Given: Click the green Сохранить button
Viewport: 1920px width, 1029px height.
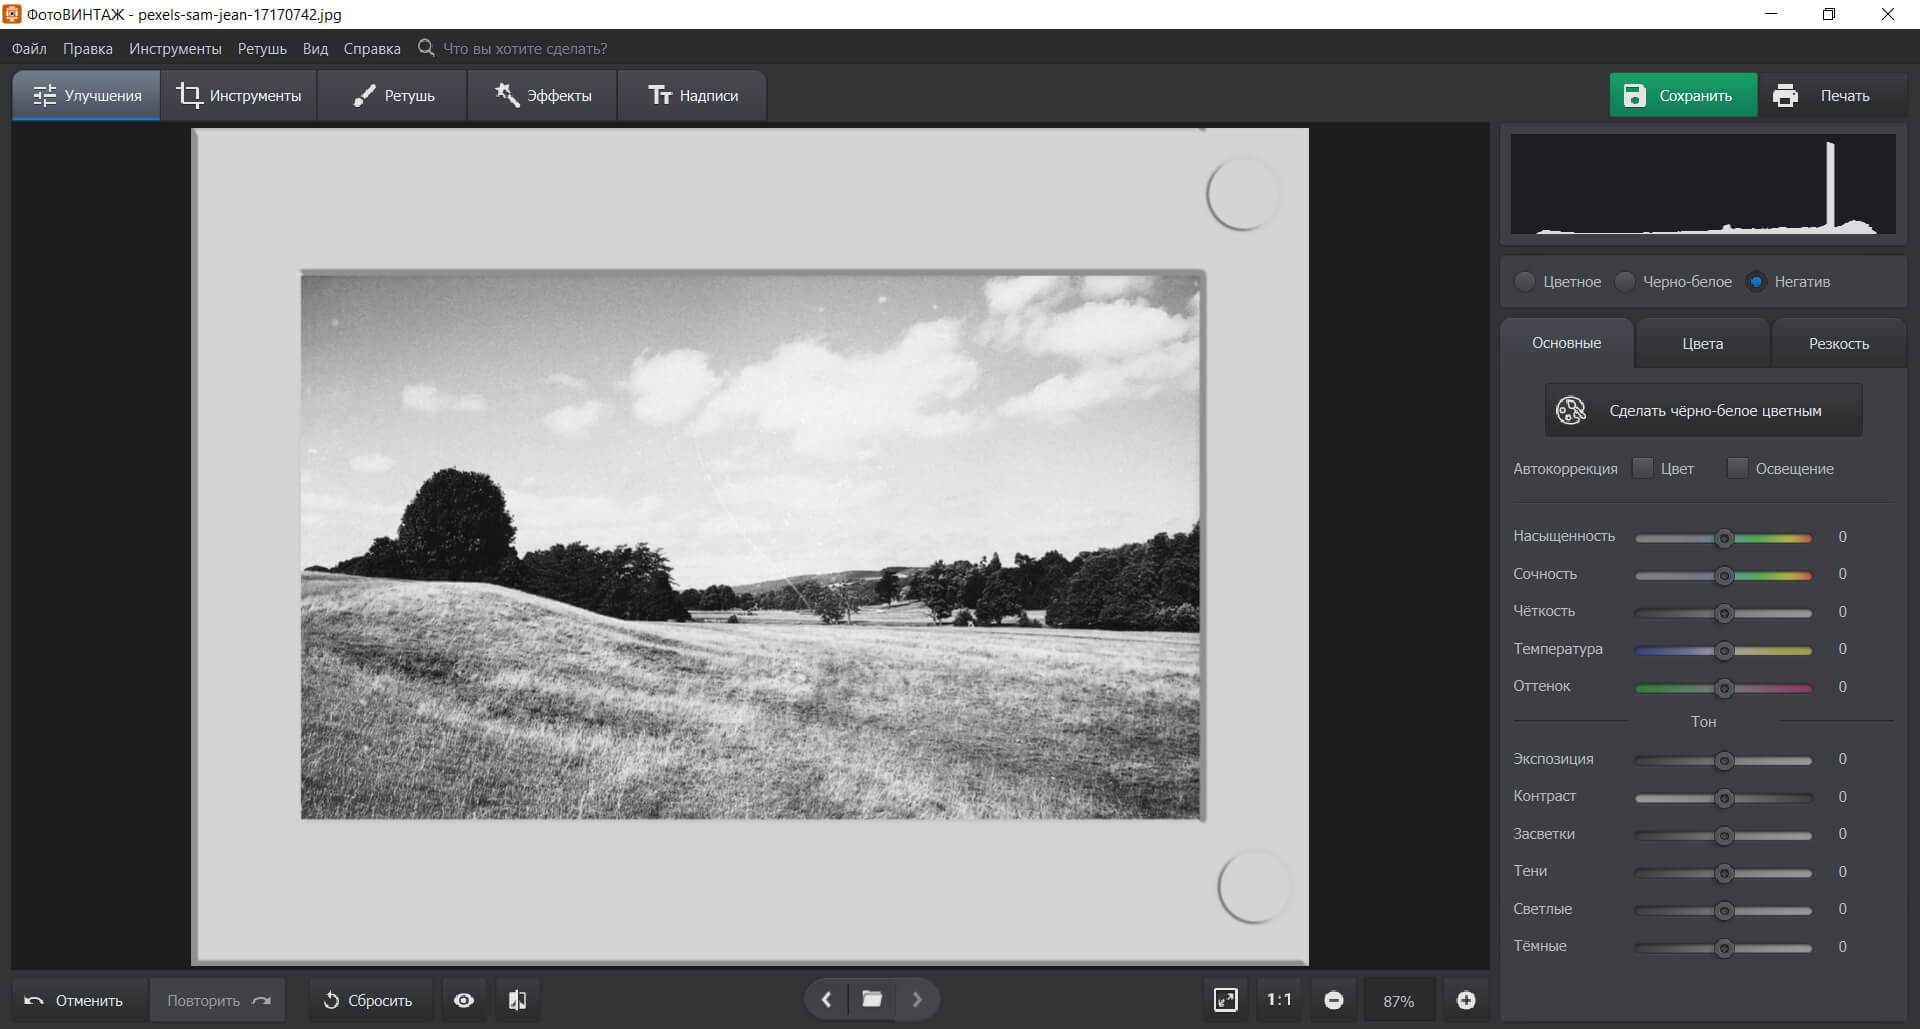Looking at the screenshot, I should [1683, 96].
